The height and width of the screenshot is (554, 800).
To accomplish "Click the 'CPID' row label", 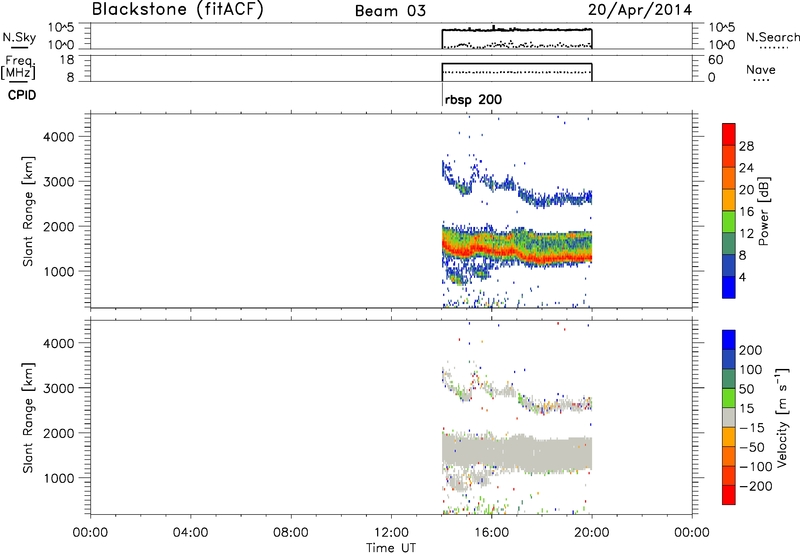I will 22,95.
